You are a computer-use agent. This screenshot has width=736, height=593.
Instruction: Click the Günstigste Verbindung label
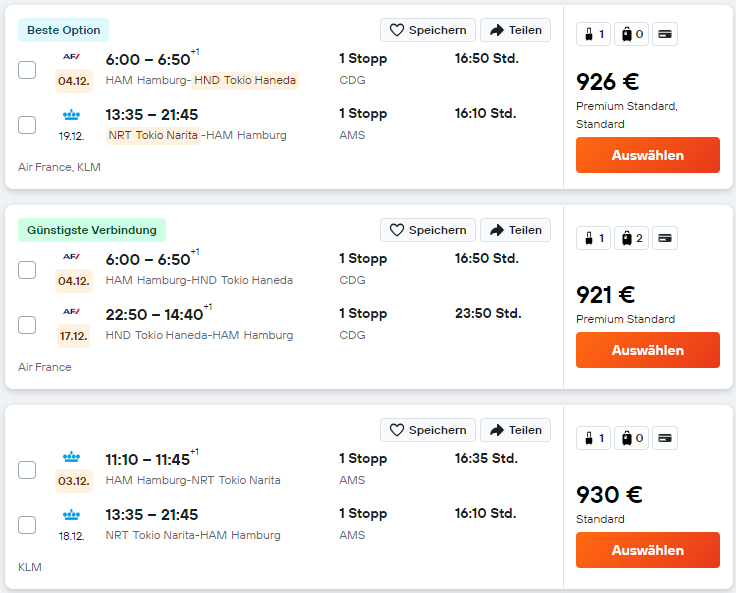click(x=92, y=230)
